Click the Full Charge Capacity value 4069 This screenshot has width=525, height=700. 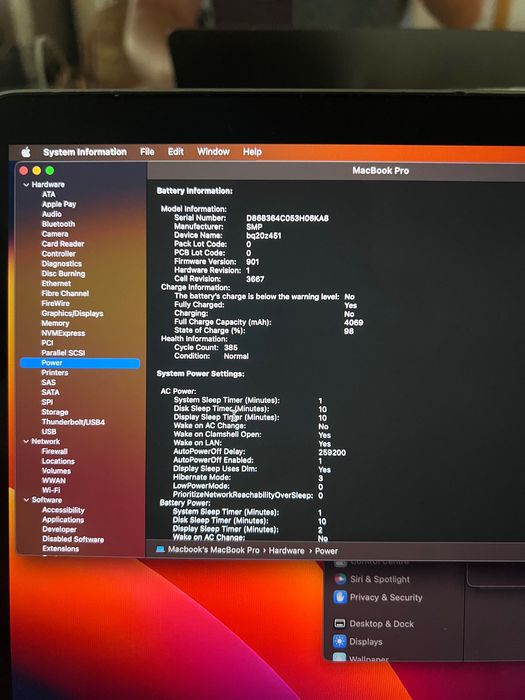354,322
